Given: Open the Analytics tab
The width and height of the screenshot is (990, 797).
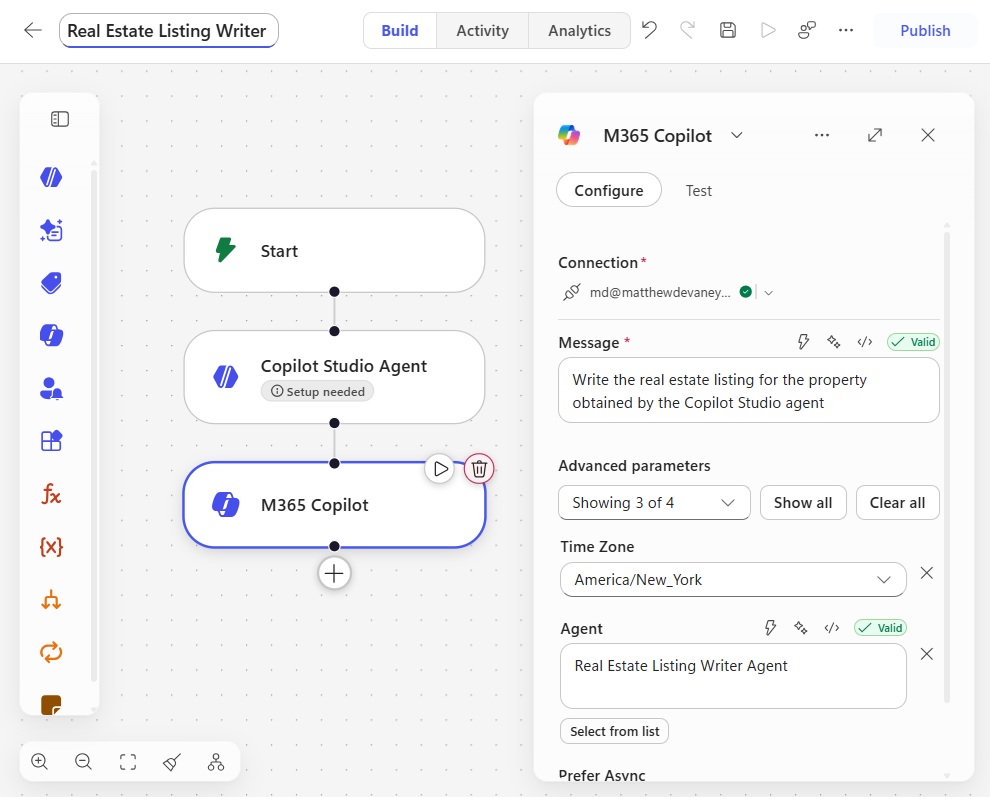Looking at the screenshot, I should tap(579, 30).
